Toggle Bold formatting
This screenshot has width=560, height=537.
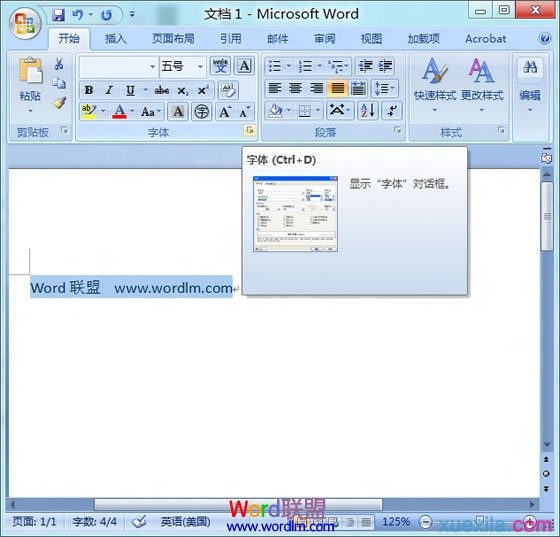[89, 90]
